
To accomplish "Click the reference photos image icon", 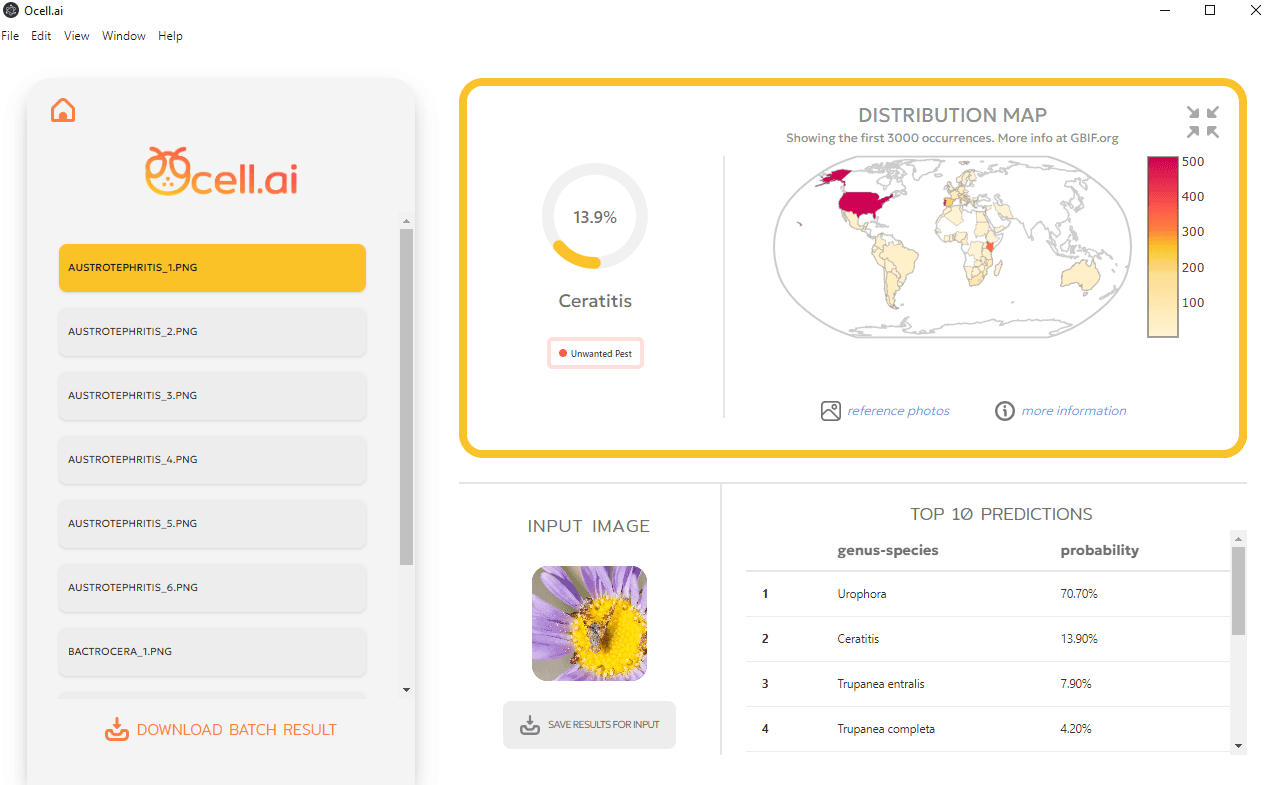I will (830, 411).
